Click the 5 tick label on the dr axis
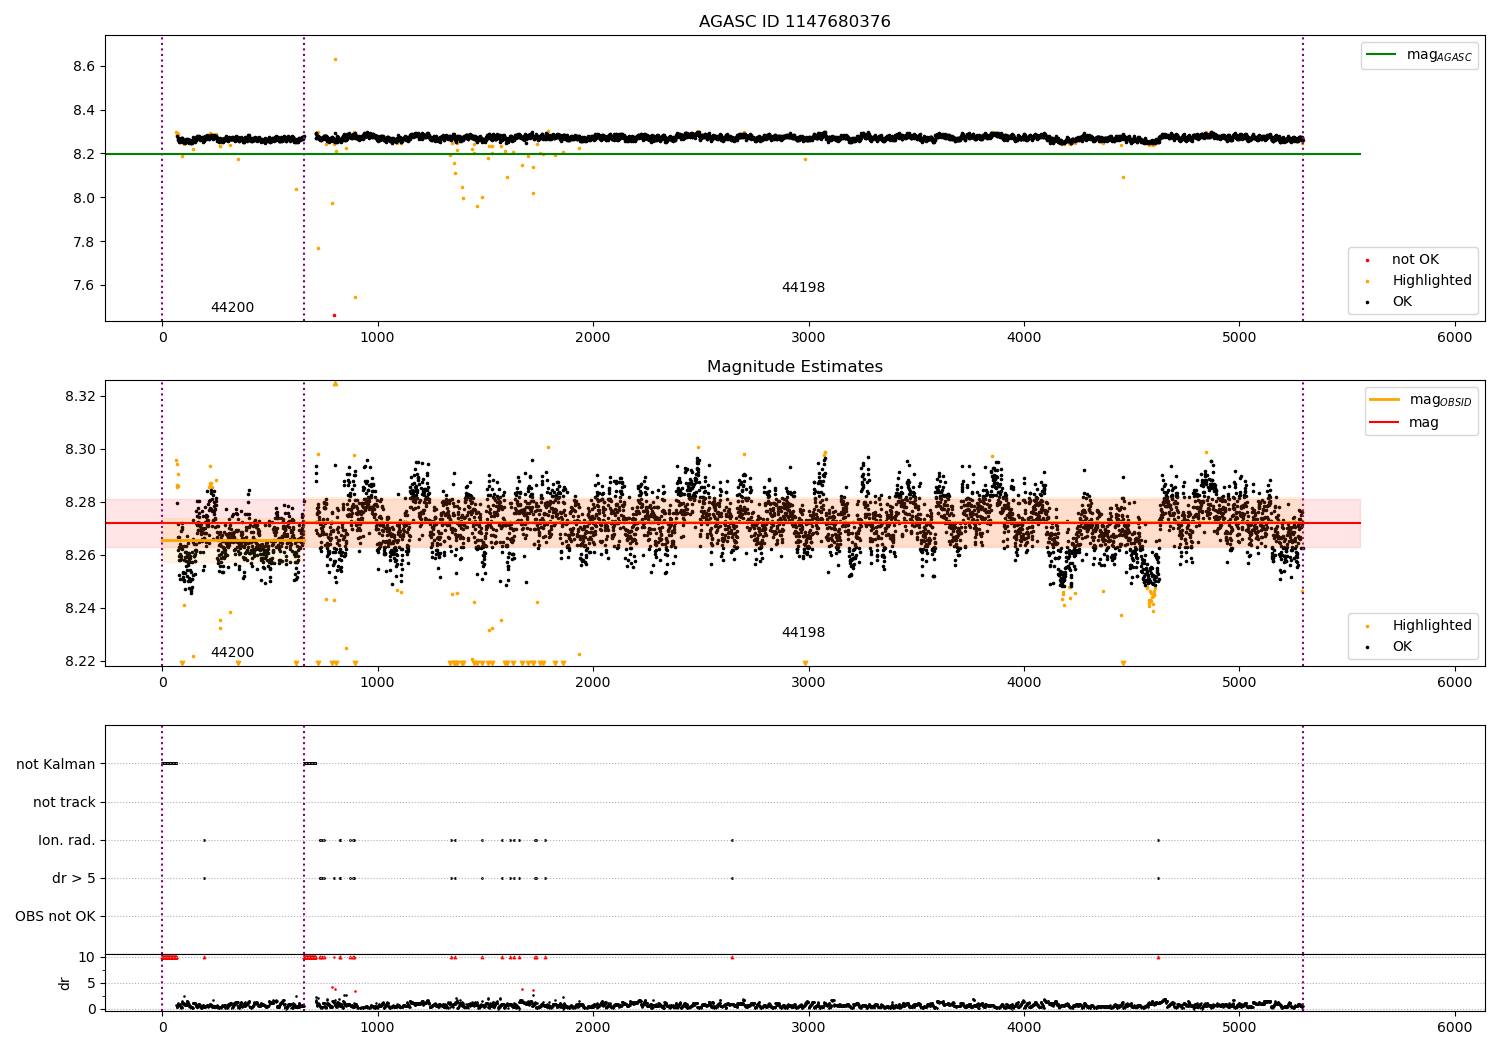The width and height of the screenshot is (1500, 1050). point(91,984)
